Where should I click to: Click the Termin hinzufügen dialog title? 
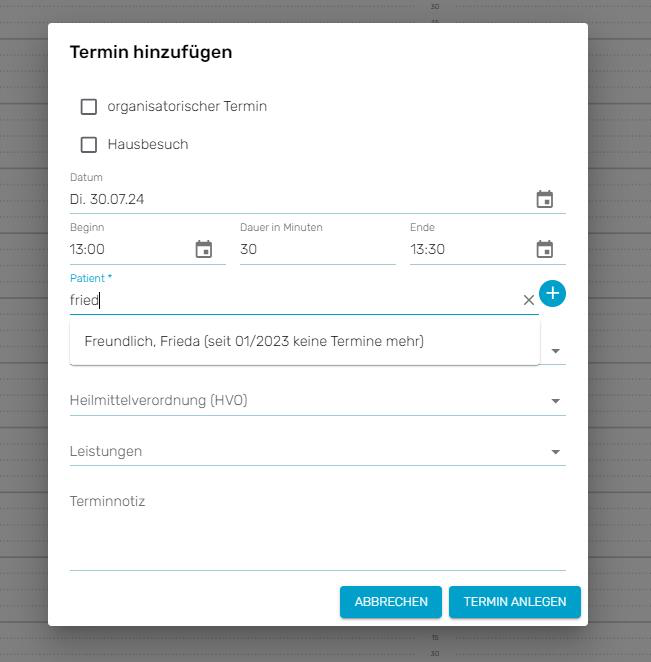151,52
